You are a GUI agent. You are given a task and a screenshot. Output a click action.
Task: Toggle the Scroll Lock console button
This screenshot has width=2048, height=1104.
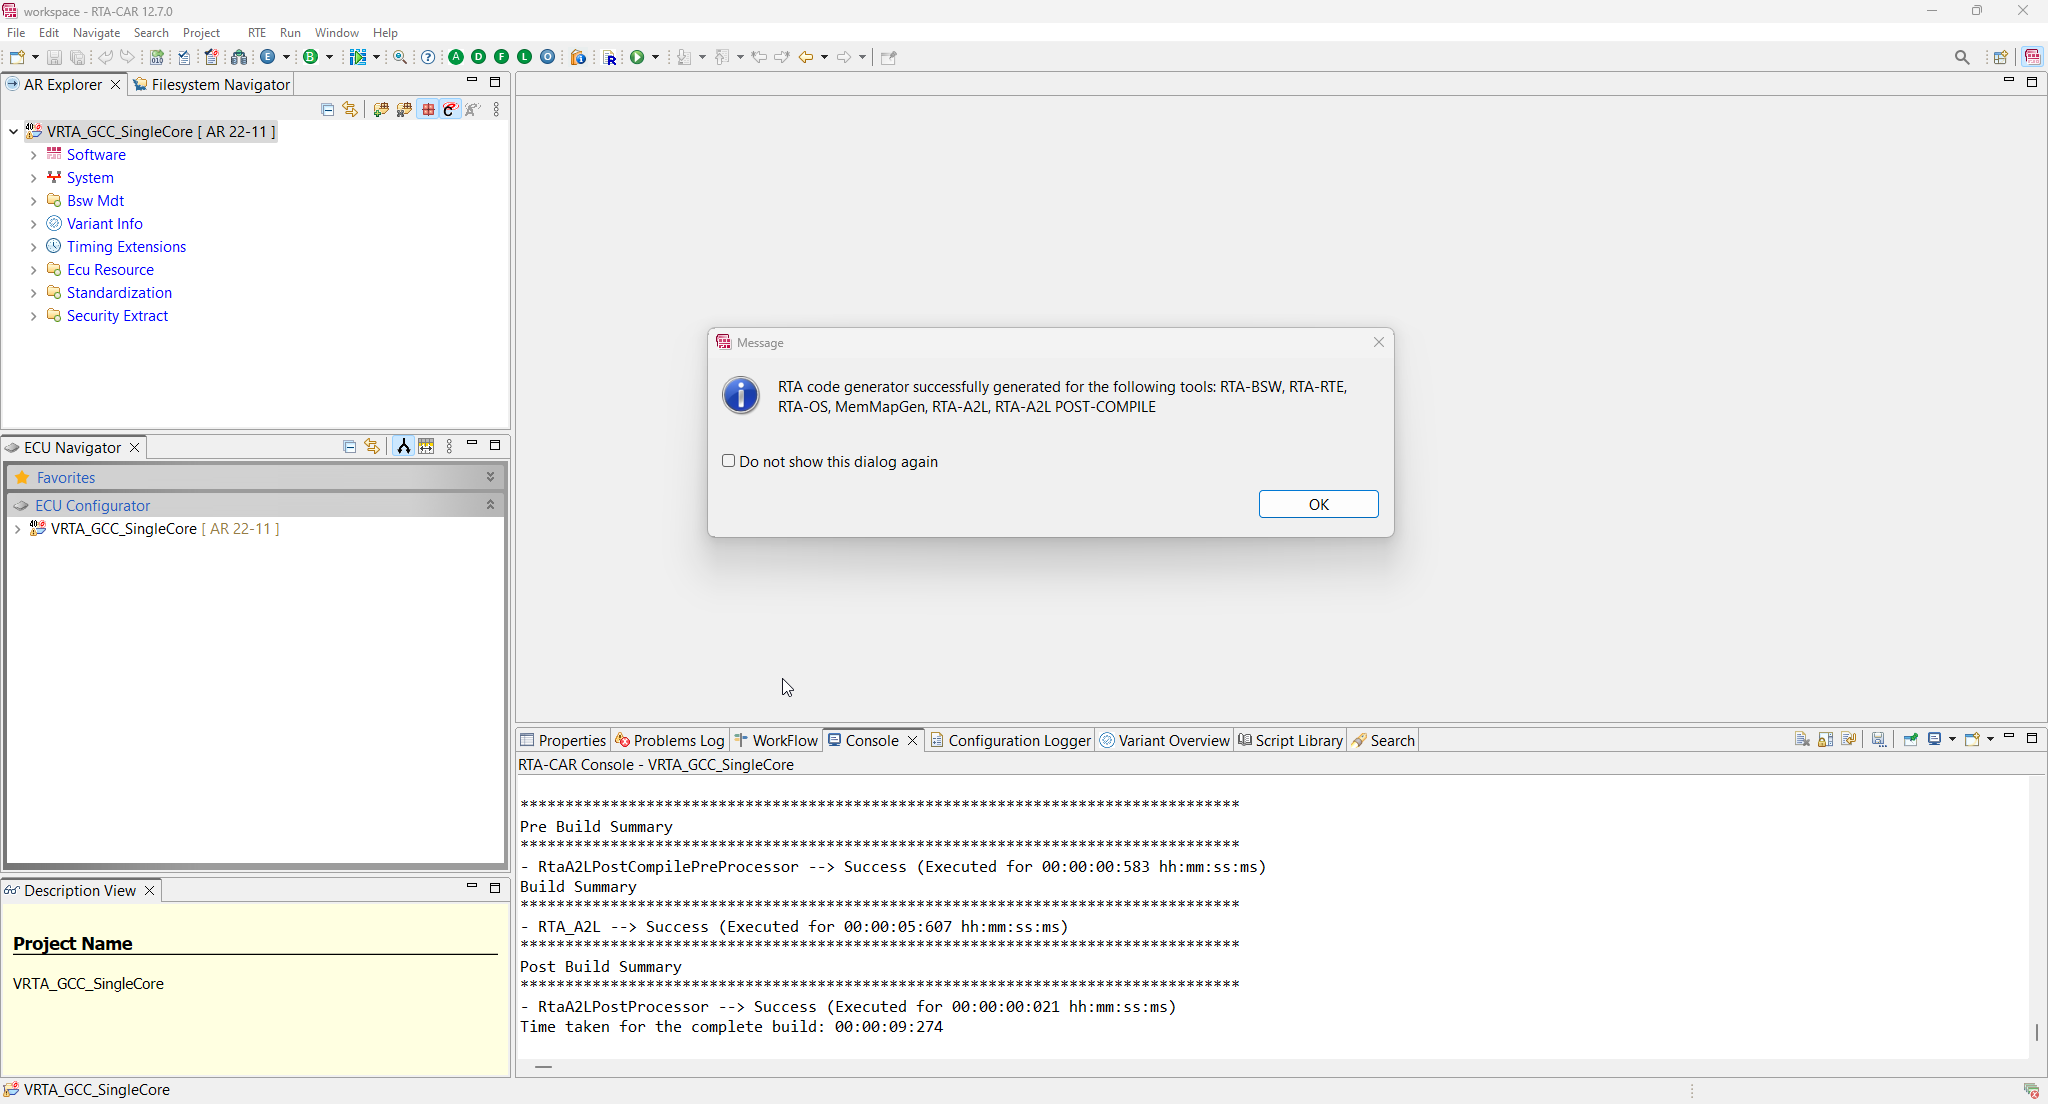pos(1826,740)
